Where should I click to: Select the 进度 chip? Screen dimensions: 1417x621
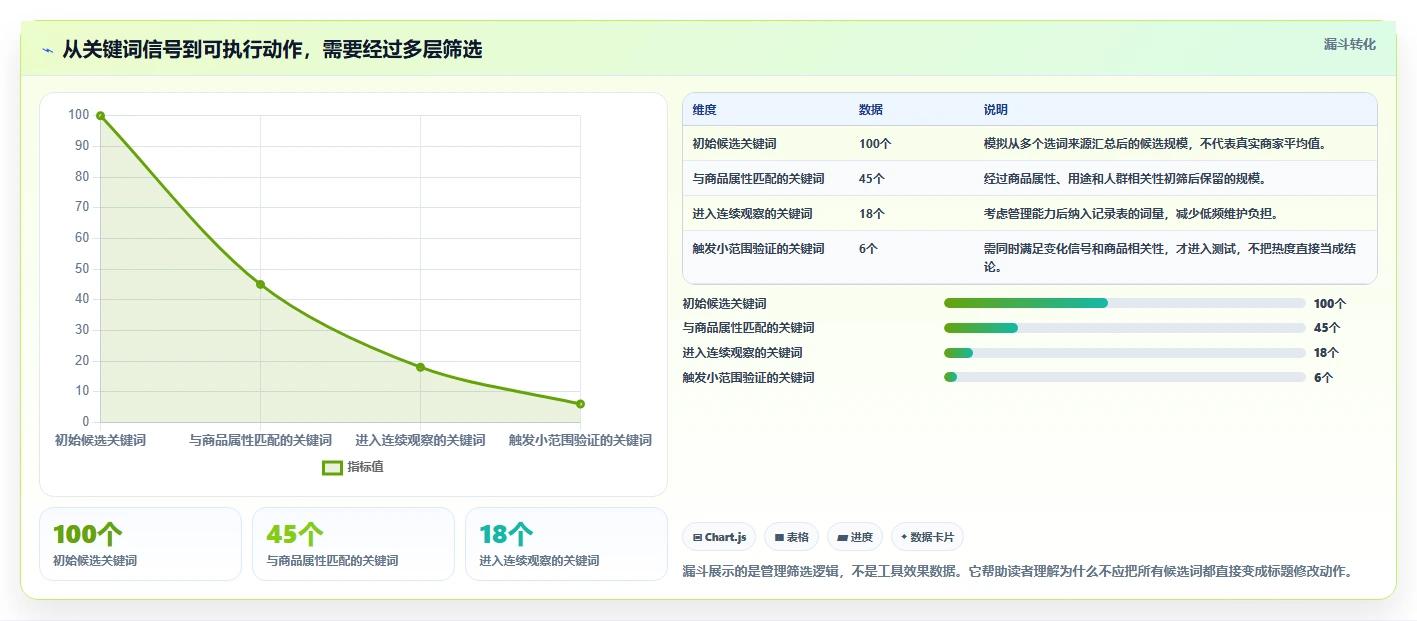pos(855,537)
